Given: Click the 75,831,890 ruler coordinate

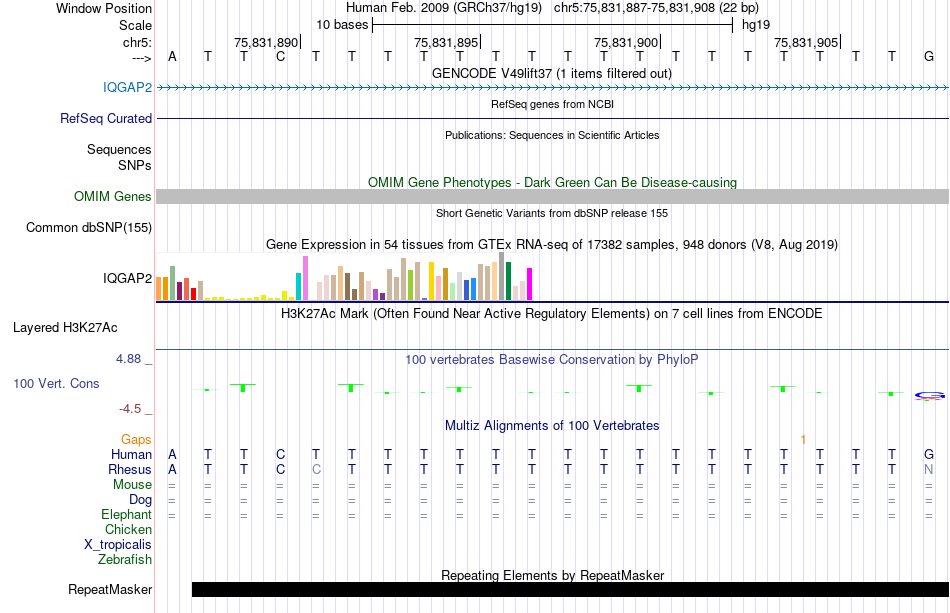Looking at the screenshot, I should [x=266, y=42].
